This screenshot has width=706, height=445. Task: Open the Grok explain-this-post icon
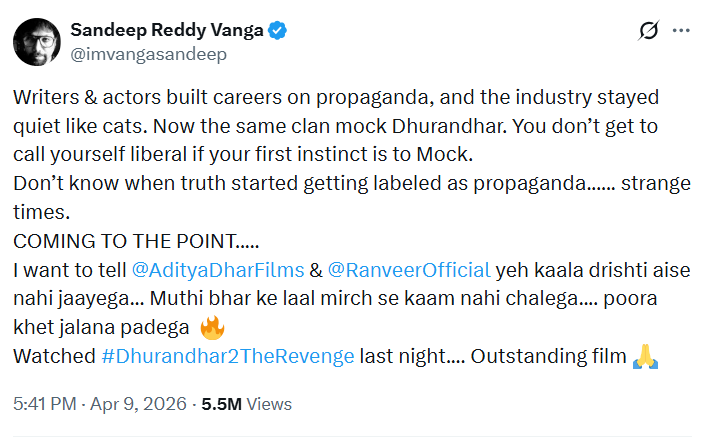click(x=647, y=31)
